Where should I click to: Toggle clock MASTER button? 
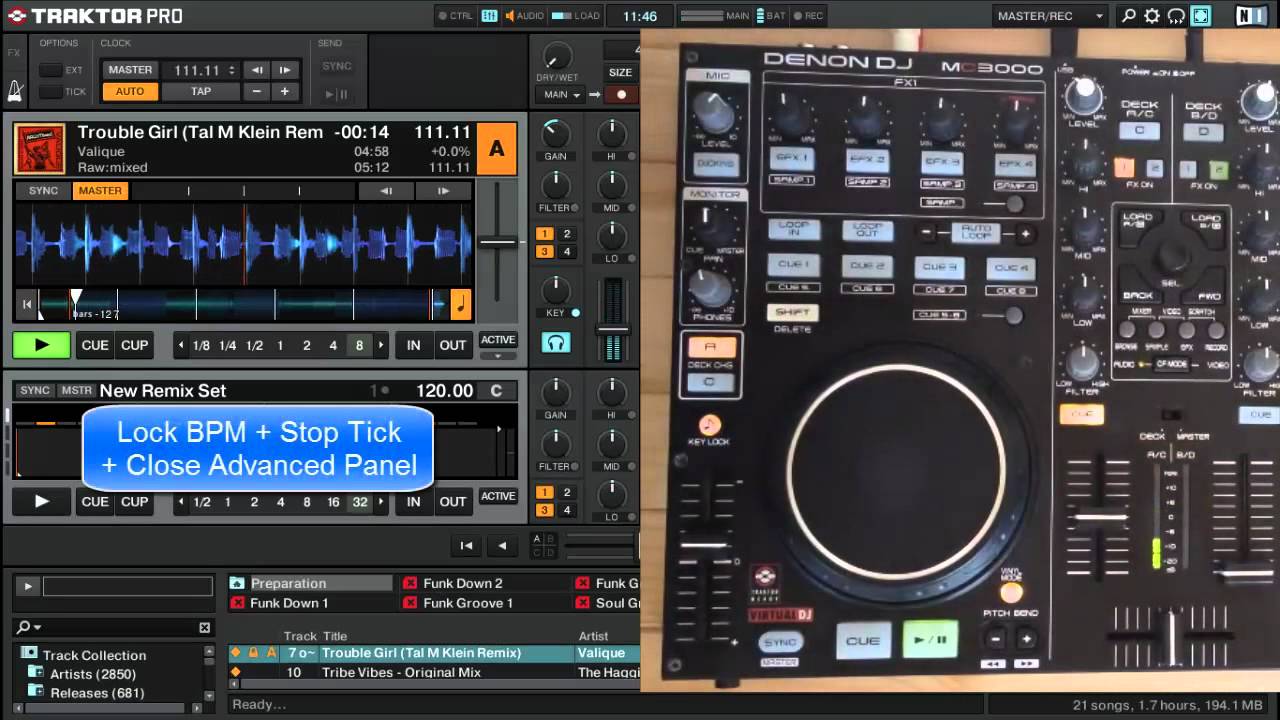(x=130, y=70)
